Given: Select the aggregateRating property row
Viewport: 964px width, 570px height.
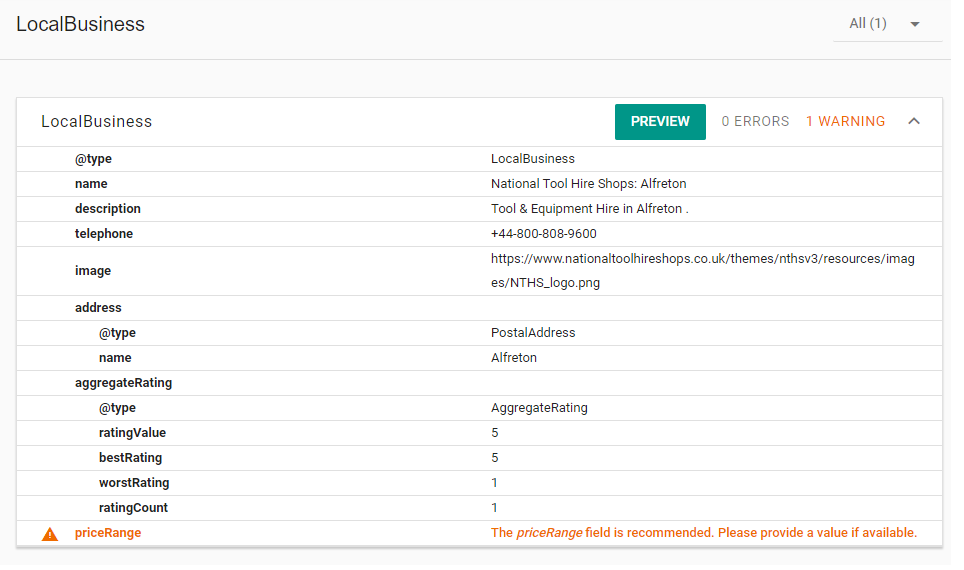Looking at the screenshot, I should (480, 383).
